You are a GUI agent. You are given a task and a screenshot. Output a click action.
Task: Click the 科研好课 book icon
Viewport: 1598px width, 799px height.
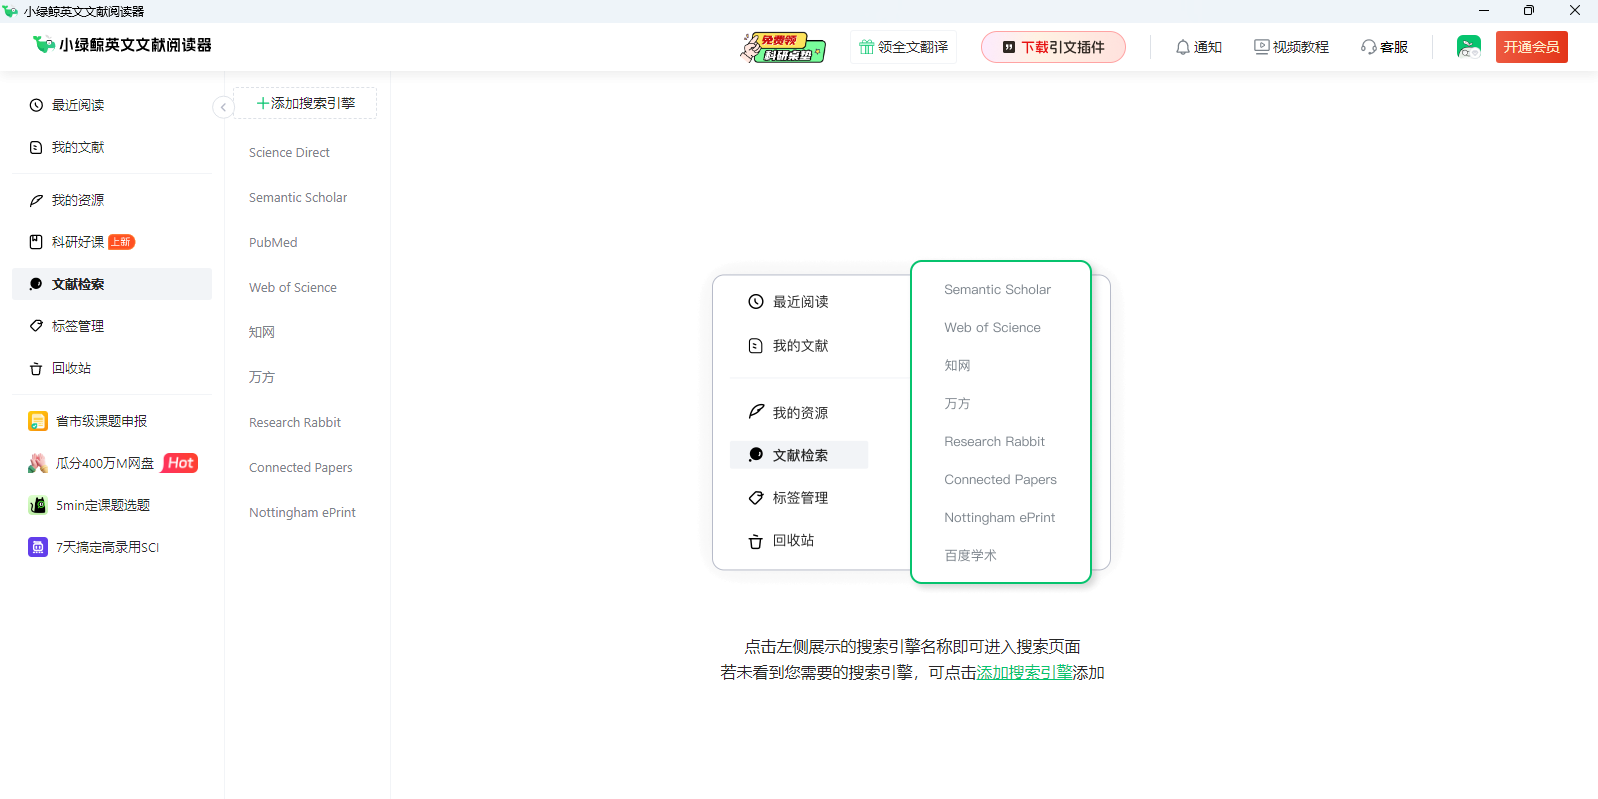[x=36, y=242]
